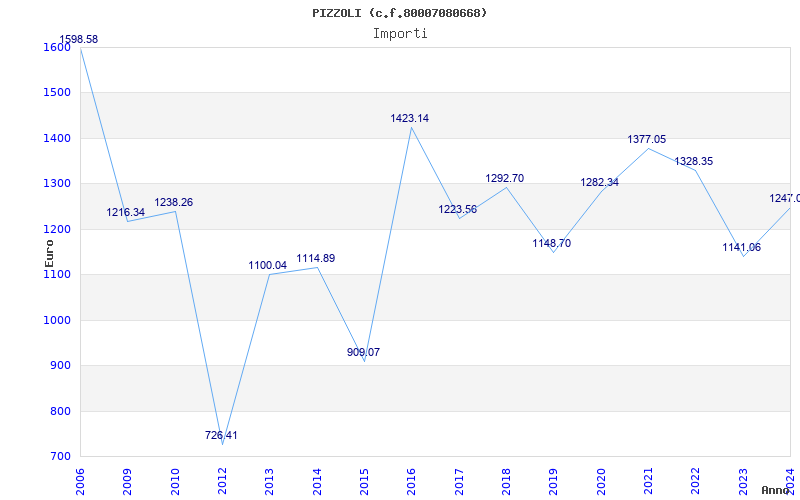Click the 2016 x-axis year
Screen dimensions: 800x500
[411, 481]
